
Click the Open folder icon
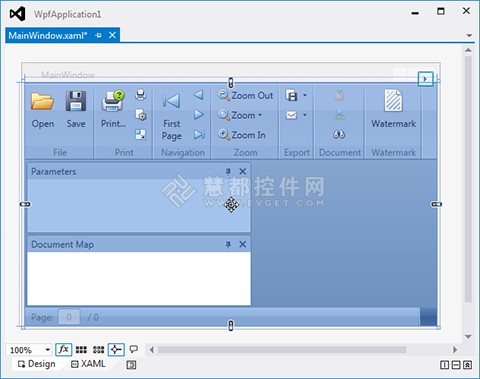[x=42, y=101]
